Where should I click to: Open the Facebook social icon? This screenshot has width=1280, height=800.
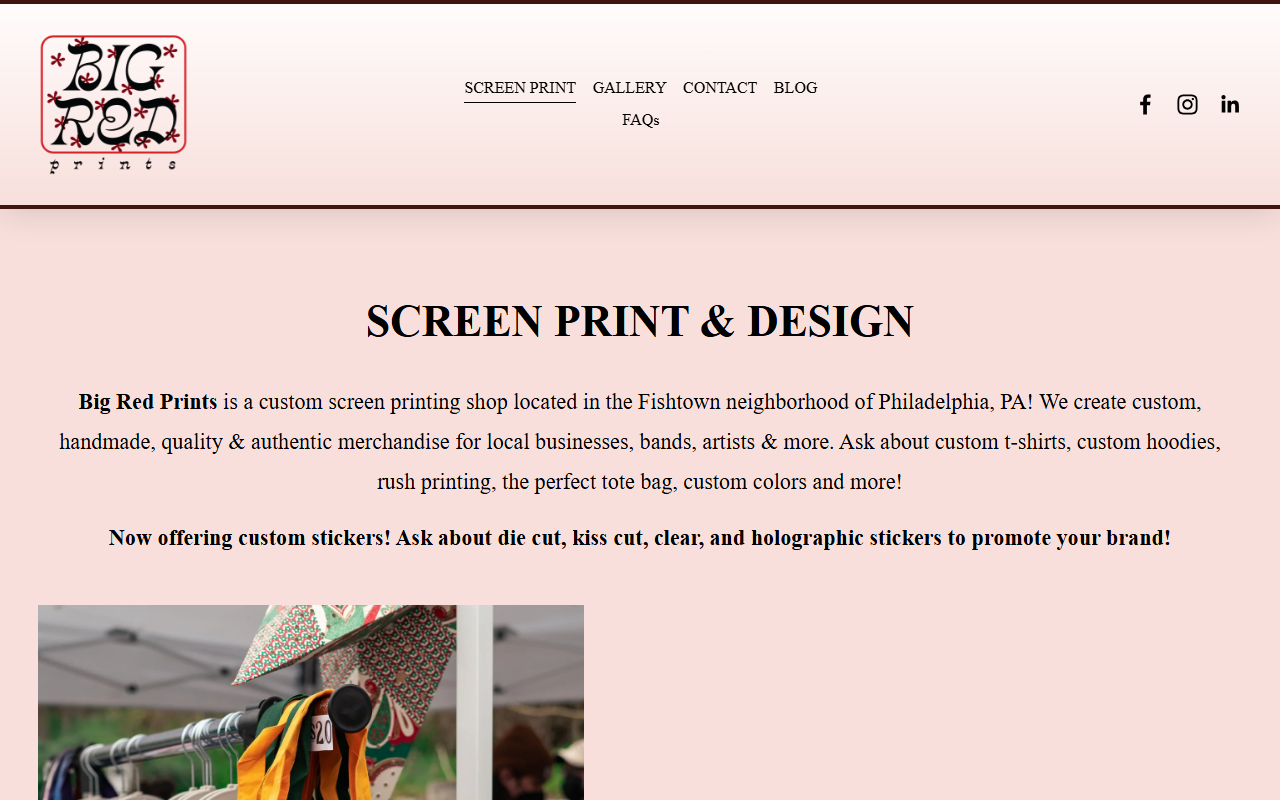pos(1145,104)
